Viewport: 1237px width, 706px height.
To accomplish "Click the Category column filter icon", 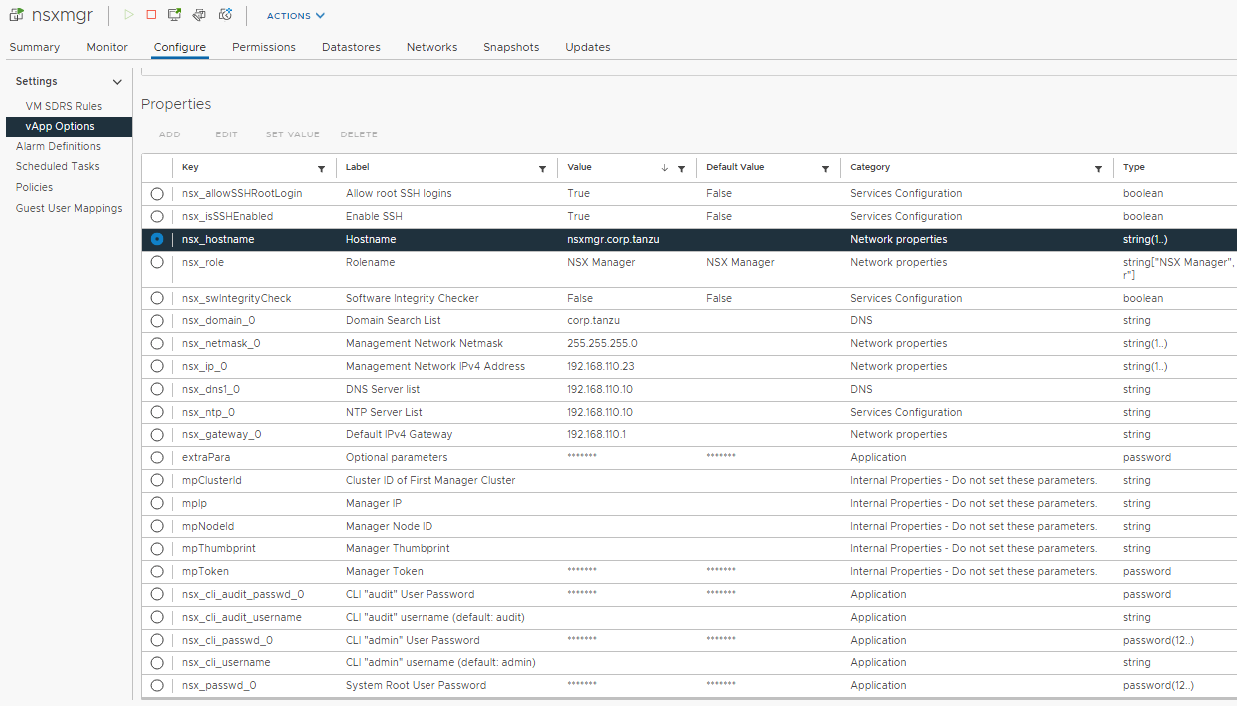I will [1098, 169].
